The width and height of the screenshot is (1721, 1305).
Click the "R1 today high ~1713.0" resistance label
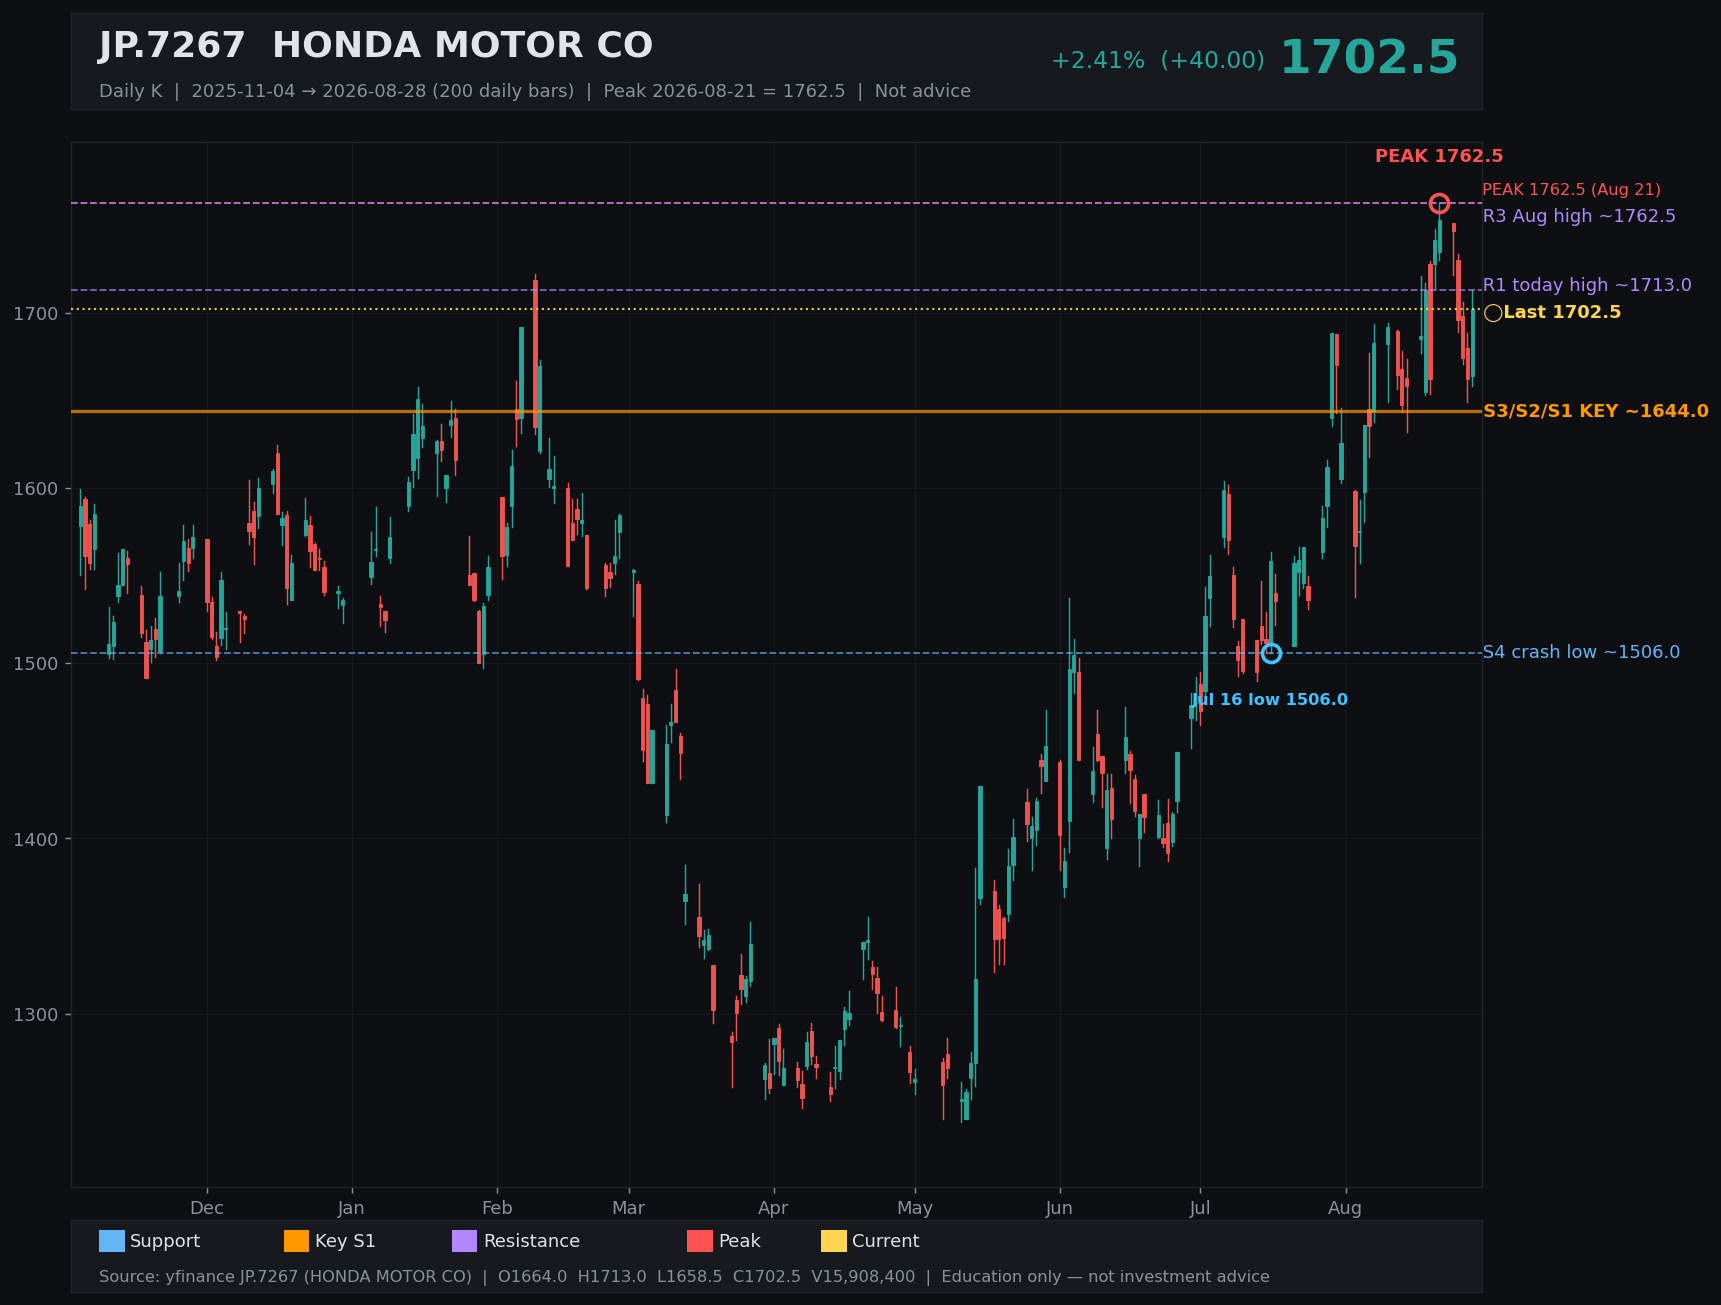[x=1587, y=285]
